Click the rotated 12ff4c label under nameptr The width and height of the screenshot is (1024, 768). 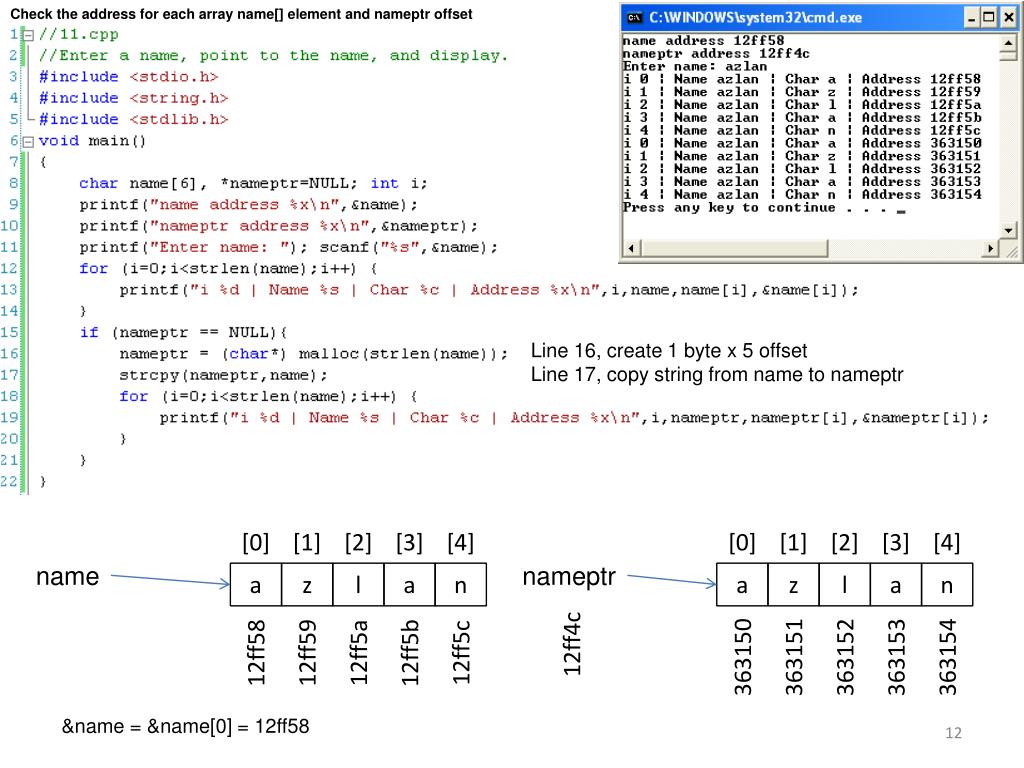tap(571, 644)
